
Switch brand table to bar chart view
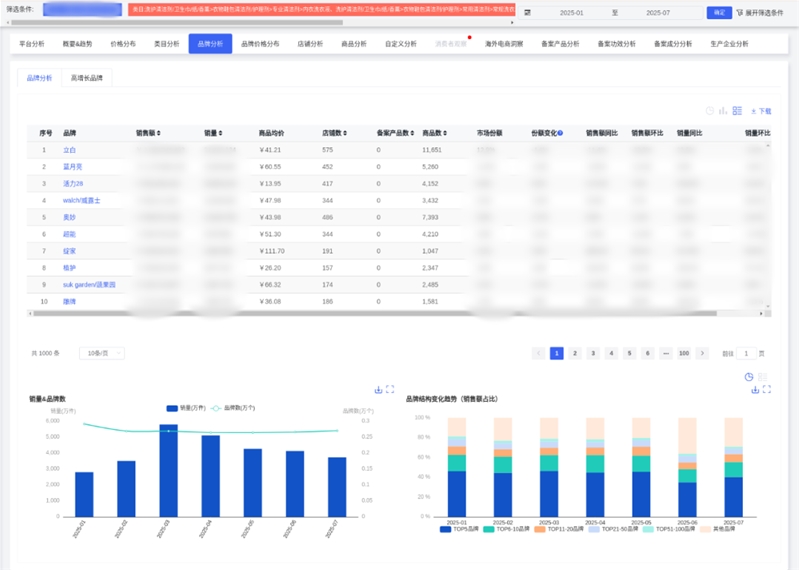723,111
